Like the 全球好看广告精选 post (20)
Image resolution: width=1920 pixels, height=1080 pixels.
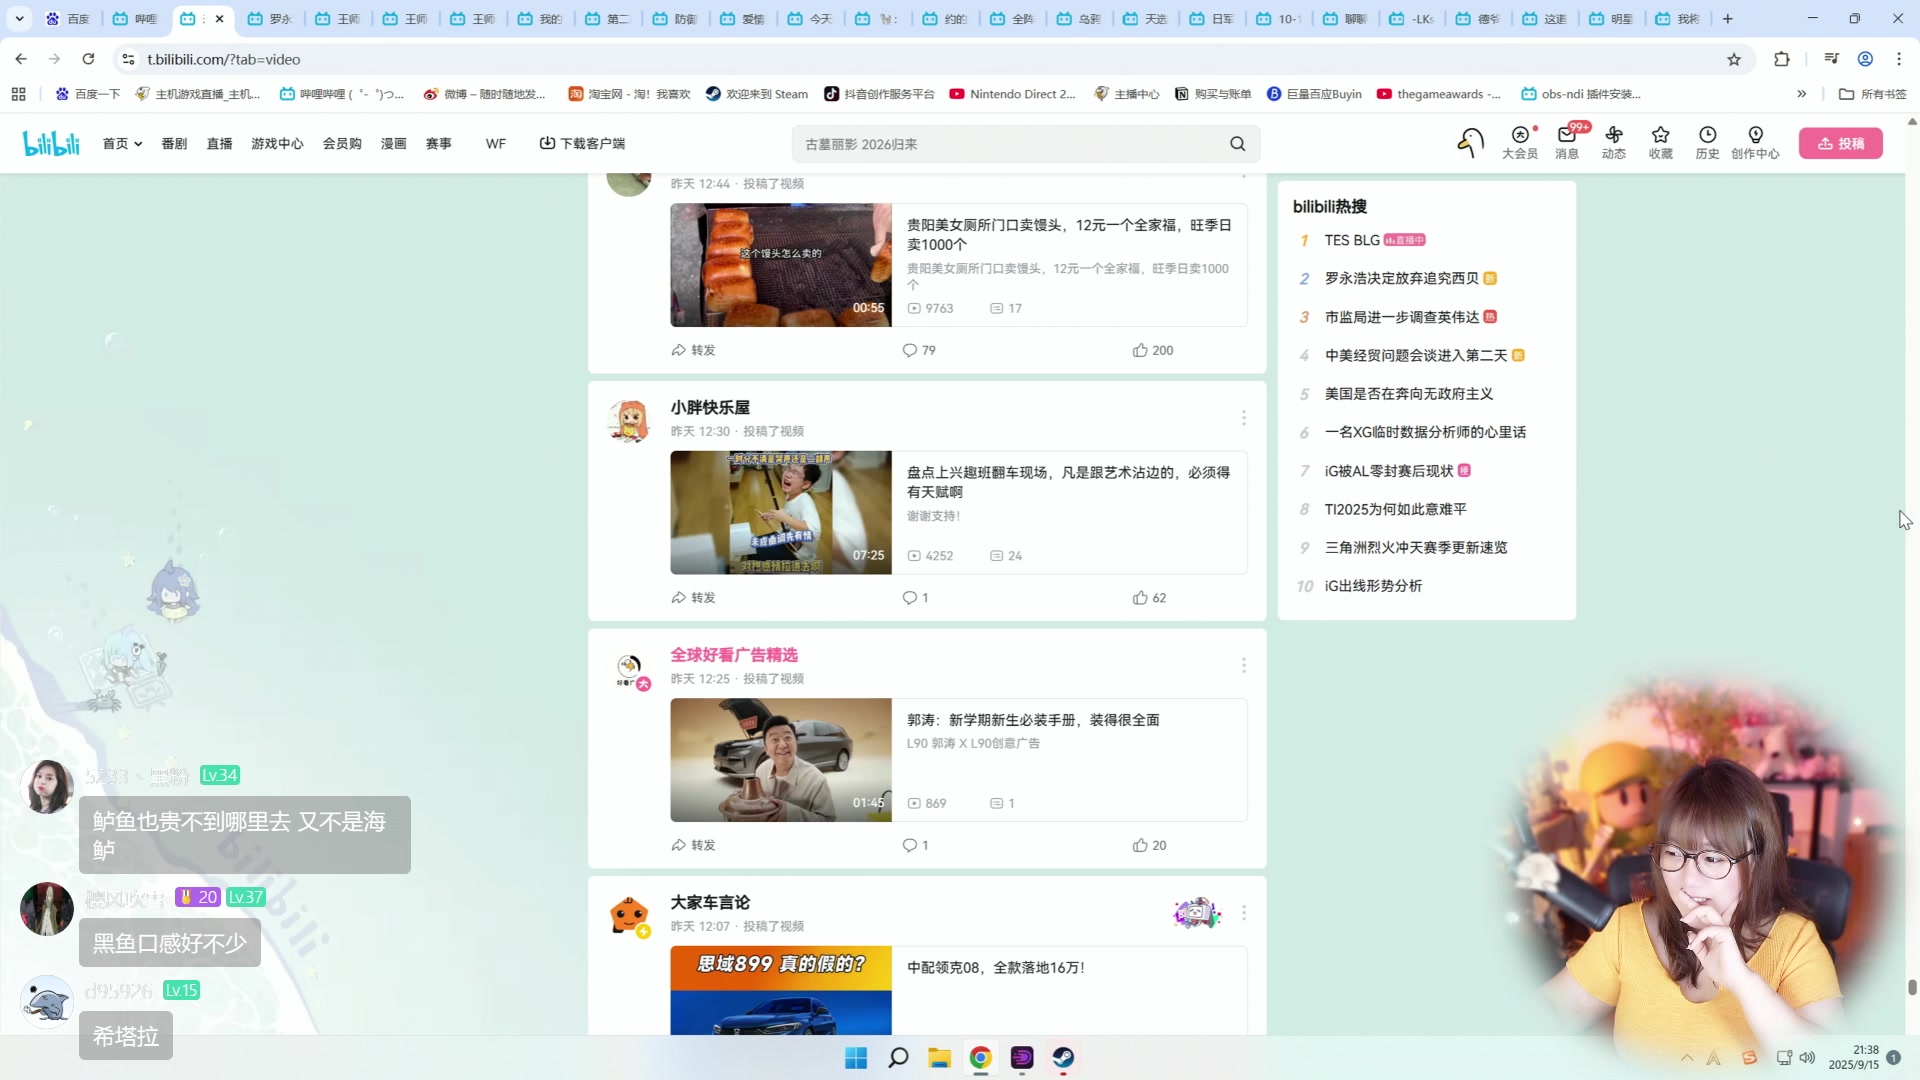click(1149, 845)
